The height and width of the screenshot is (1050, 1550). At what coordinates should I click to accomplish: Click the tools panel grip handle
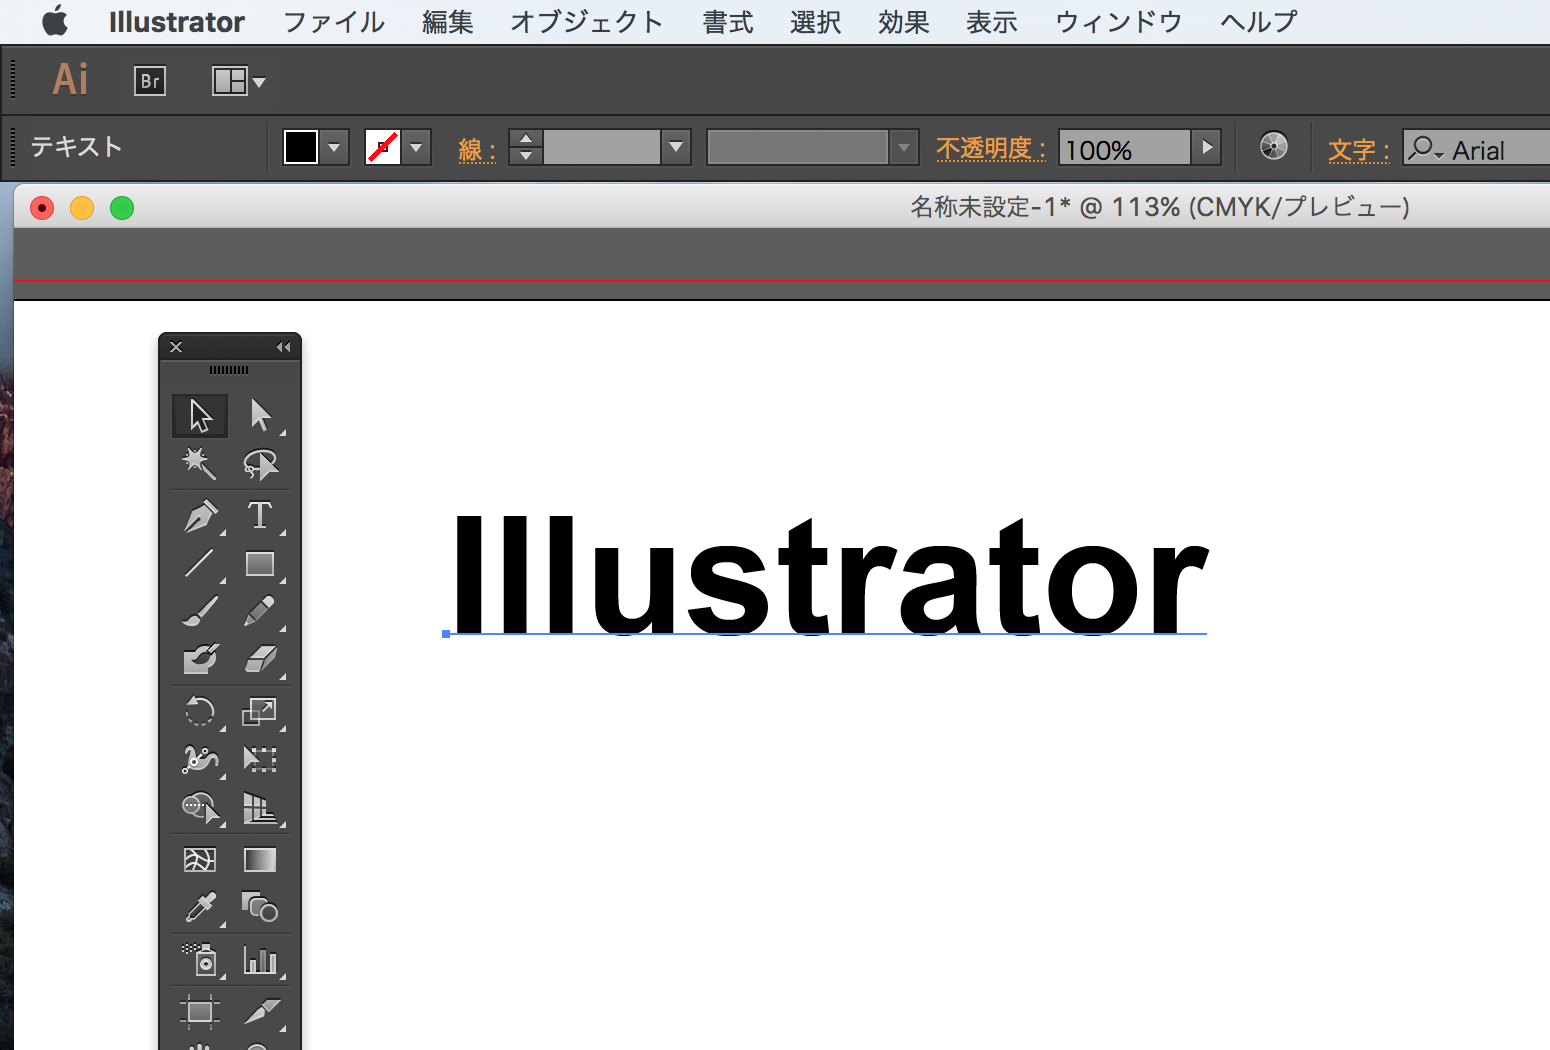tap(229, 370)
